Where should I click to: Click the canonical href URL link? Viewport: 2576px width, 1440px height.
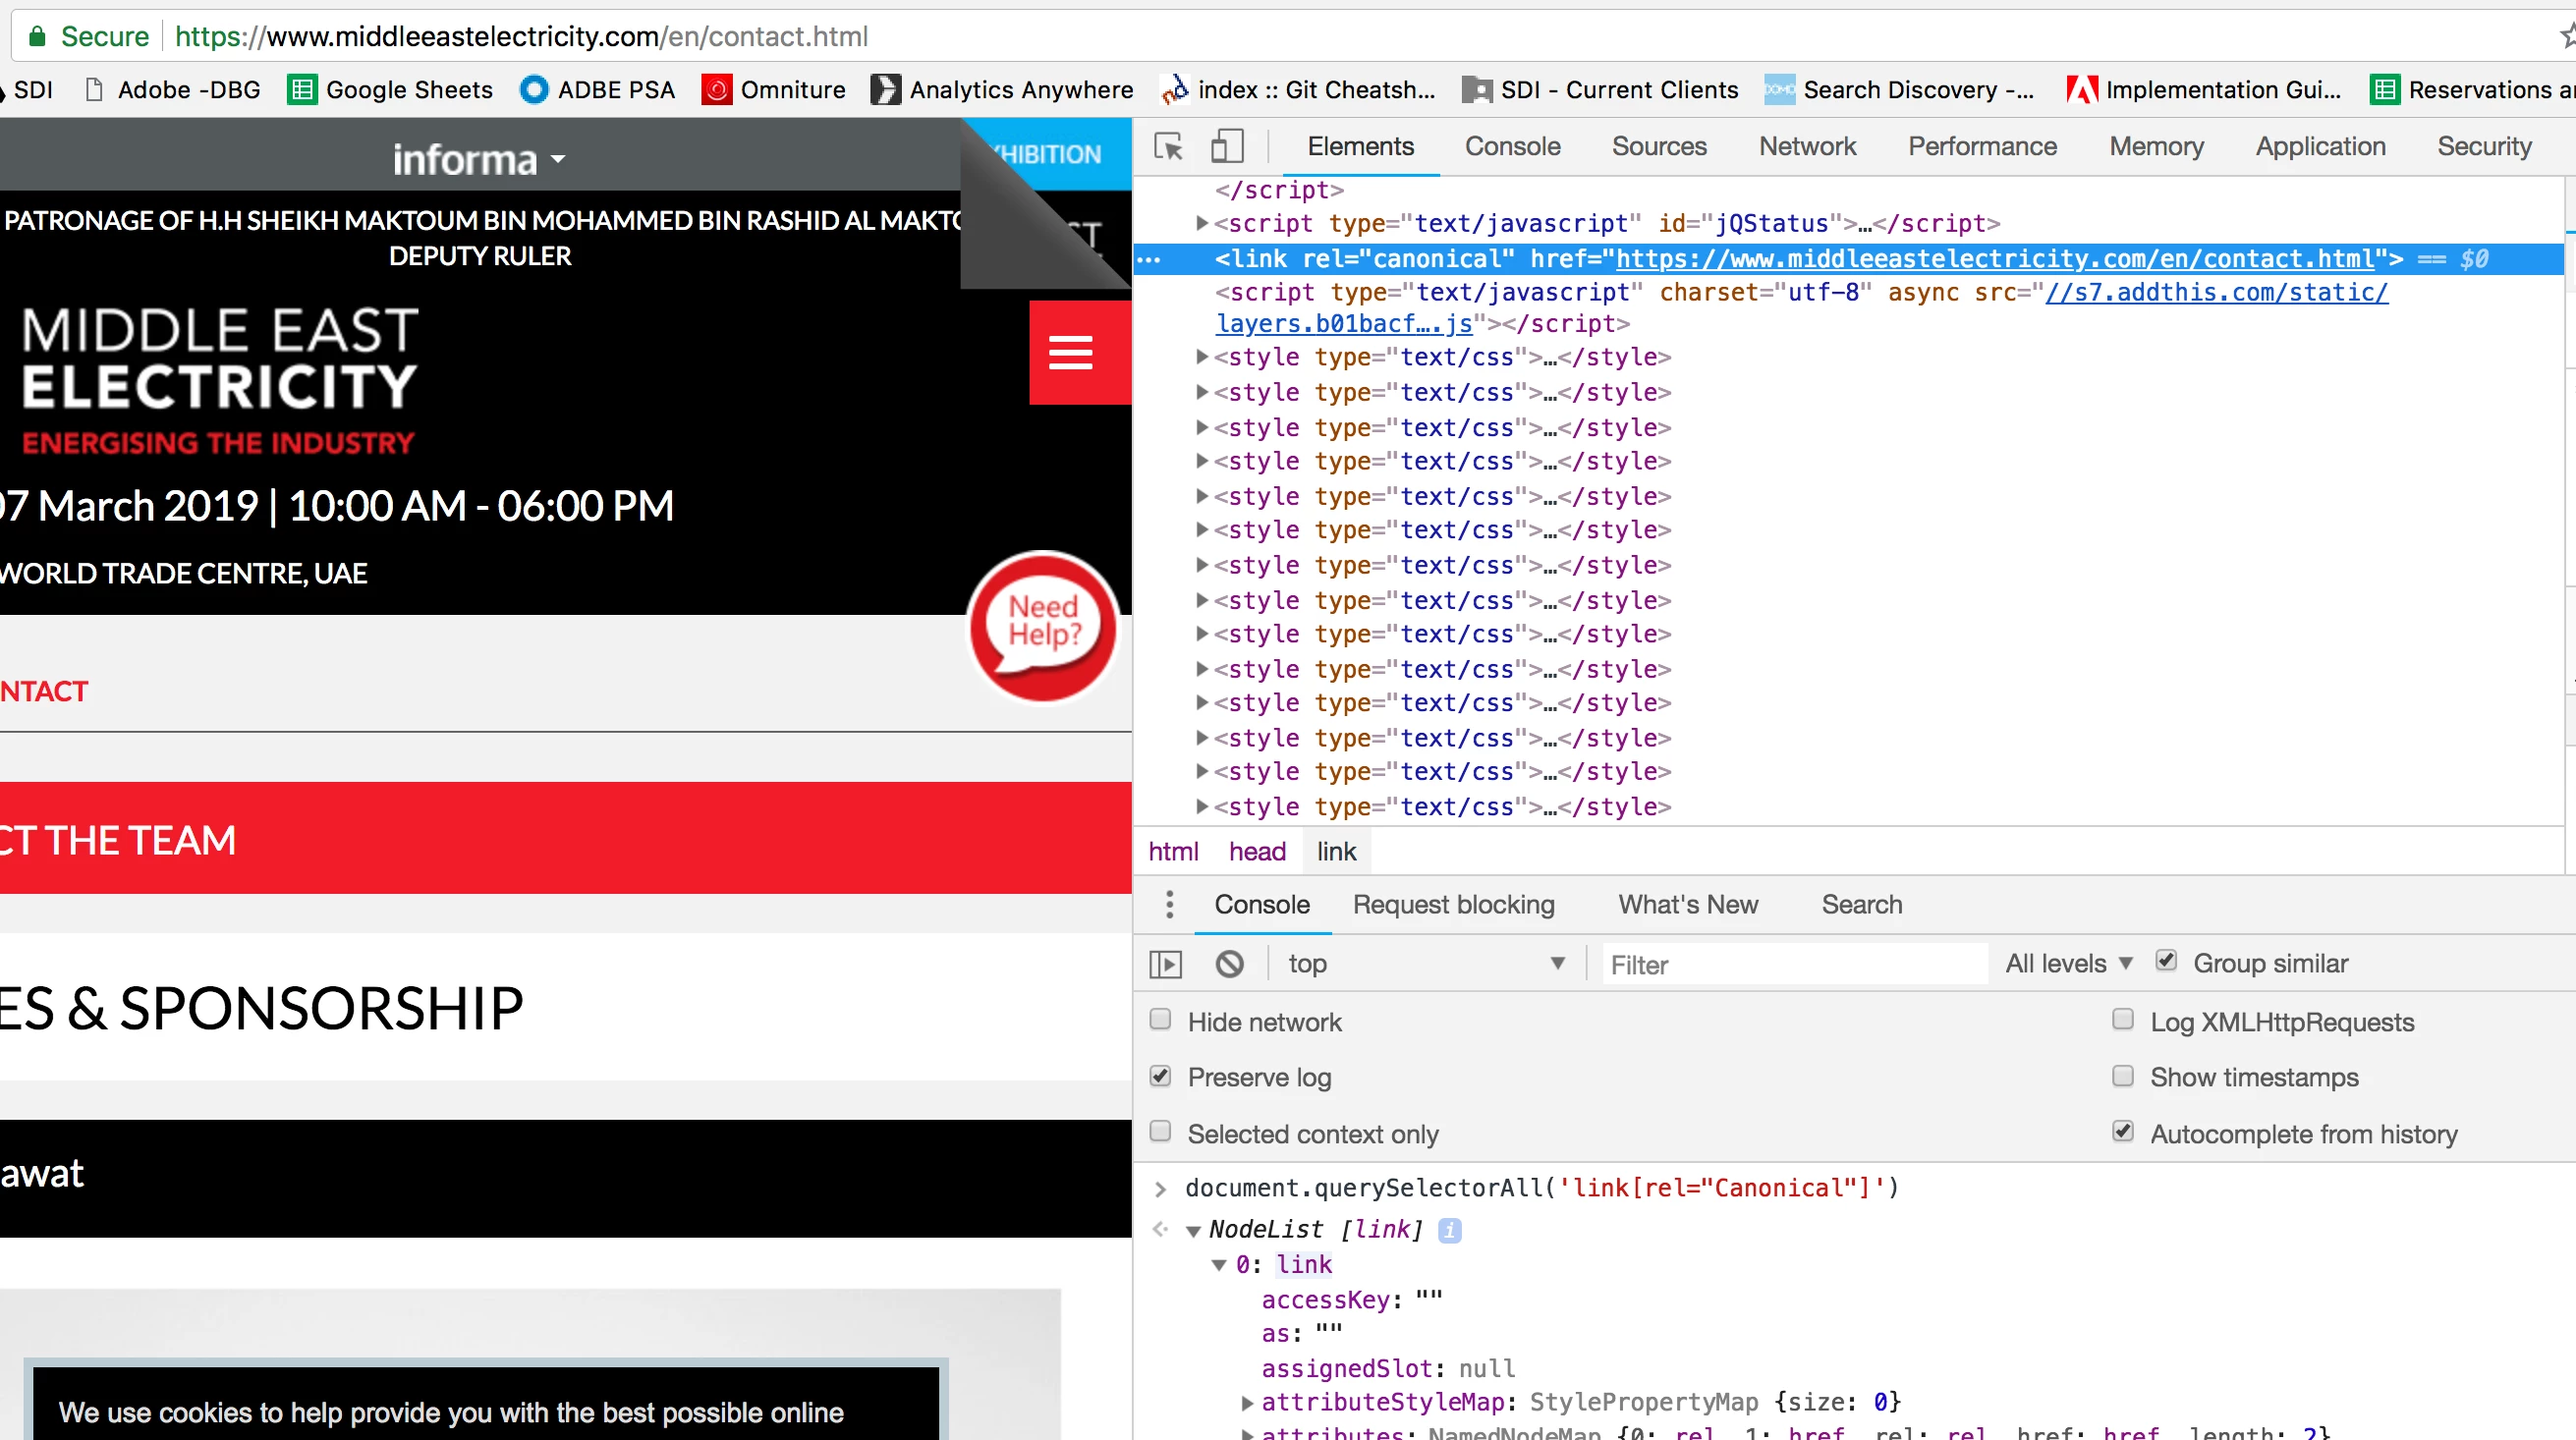coord(1994,259)
